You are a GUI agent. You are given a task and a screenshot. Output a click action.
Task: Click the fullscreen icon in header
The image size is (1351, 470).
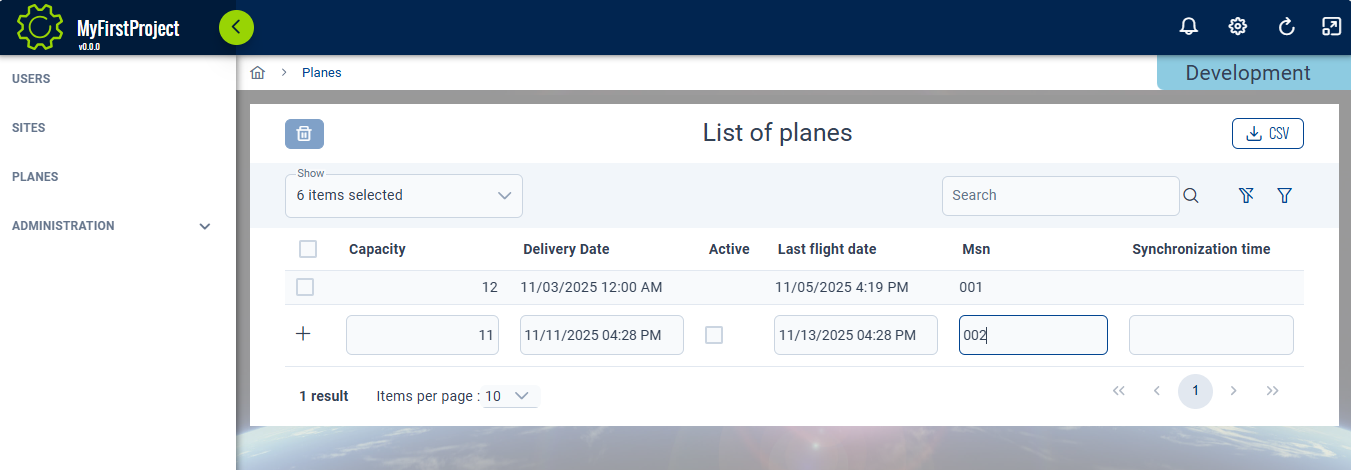tap(1331, 27)
